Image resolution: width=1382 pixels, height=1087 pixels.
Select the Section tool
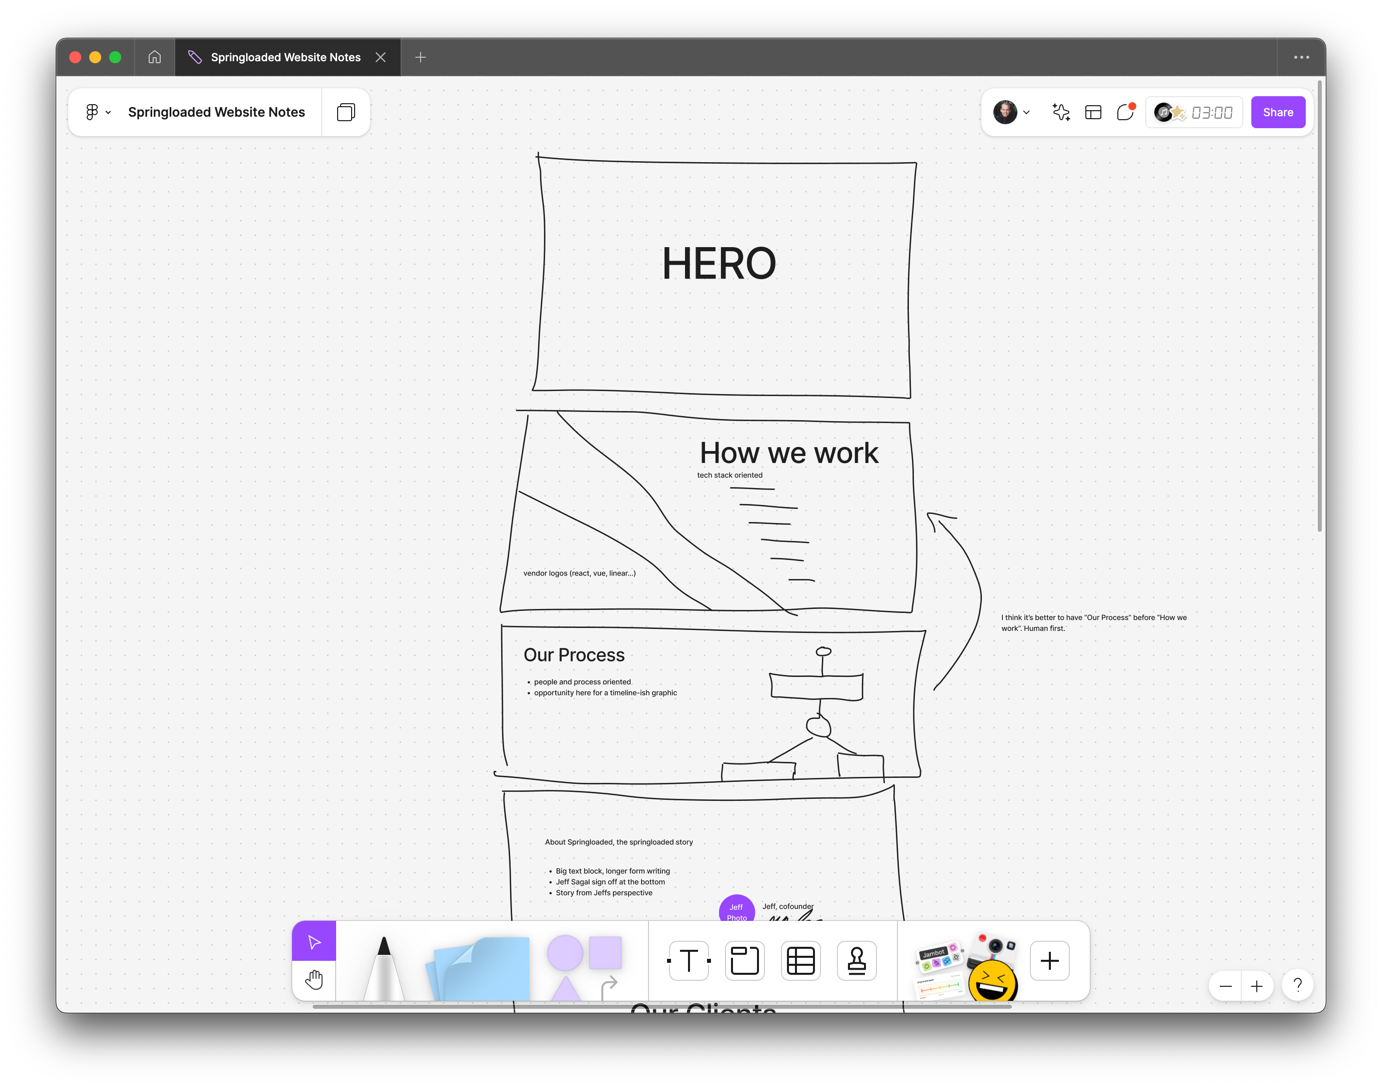pos(744,960)
